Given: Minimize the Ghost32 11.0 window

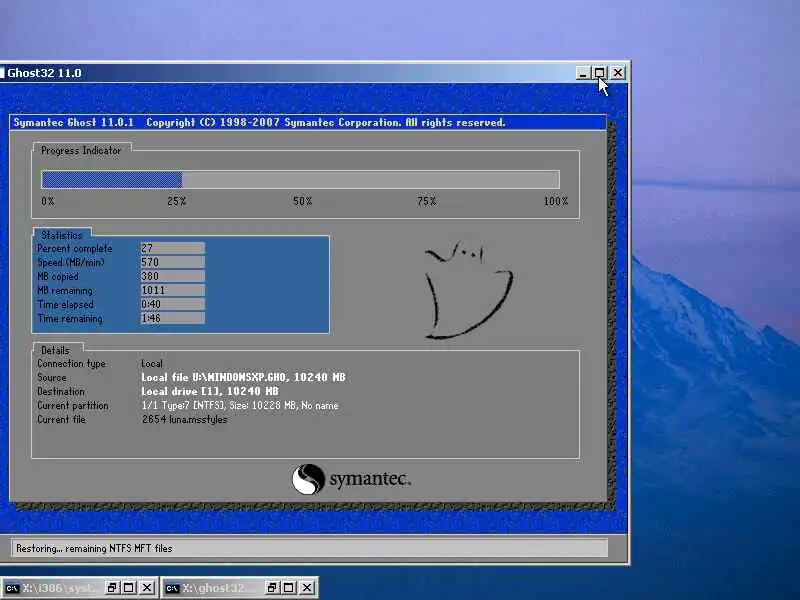Looking at the screenshot, I should click(x=583, y=73).
